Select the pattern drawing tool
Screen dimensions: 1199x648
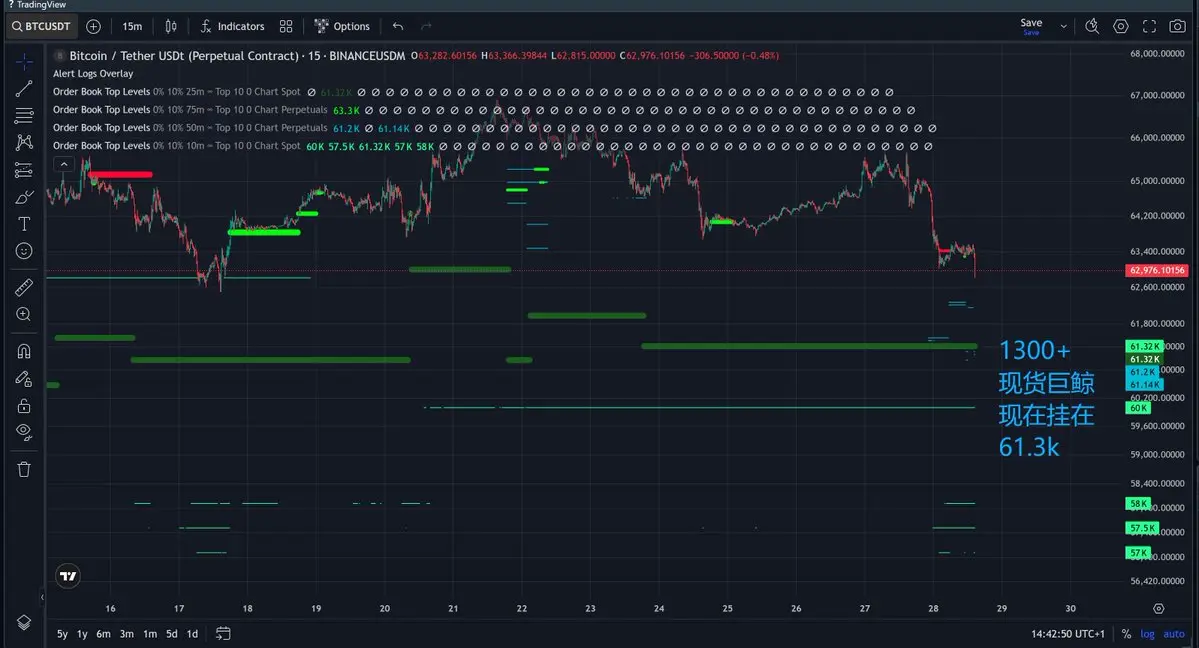click(24, 142)
